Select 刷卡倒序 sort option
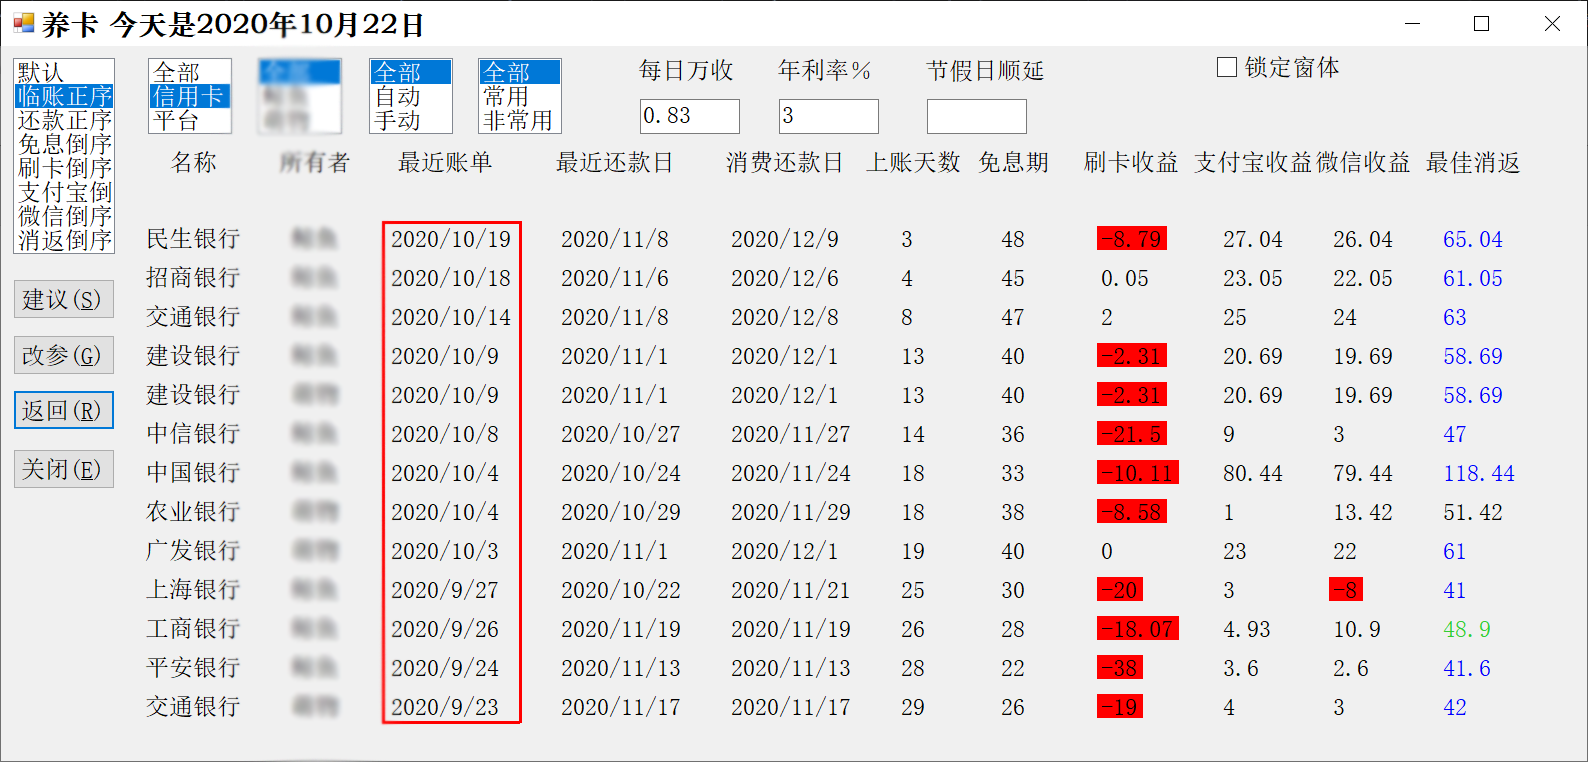Viewport: 1588px width, 762px height. [x=64, y=168]
